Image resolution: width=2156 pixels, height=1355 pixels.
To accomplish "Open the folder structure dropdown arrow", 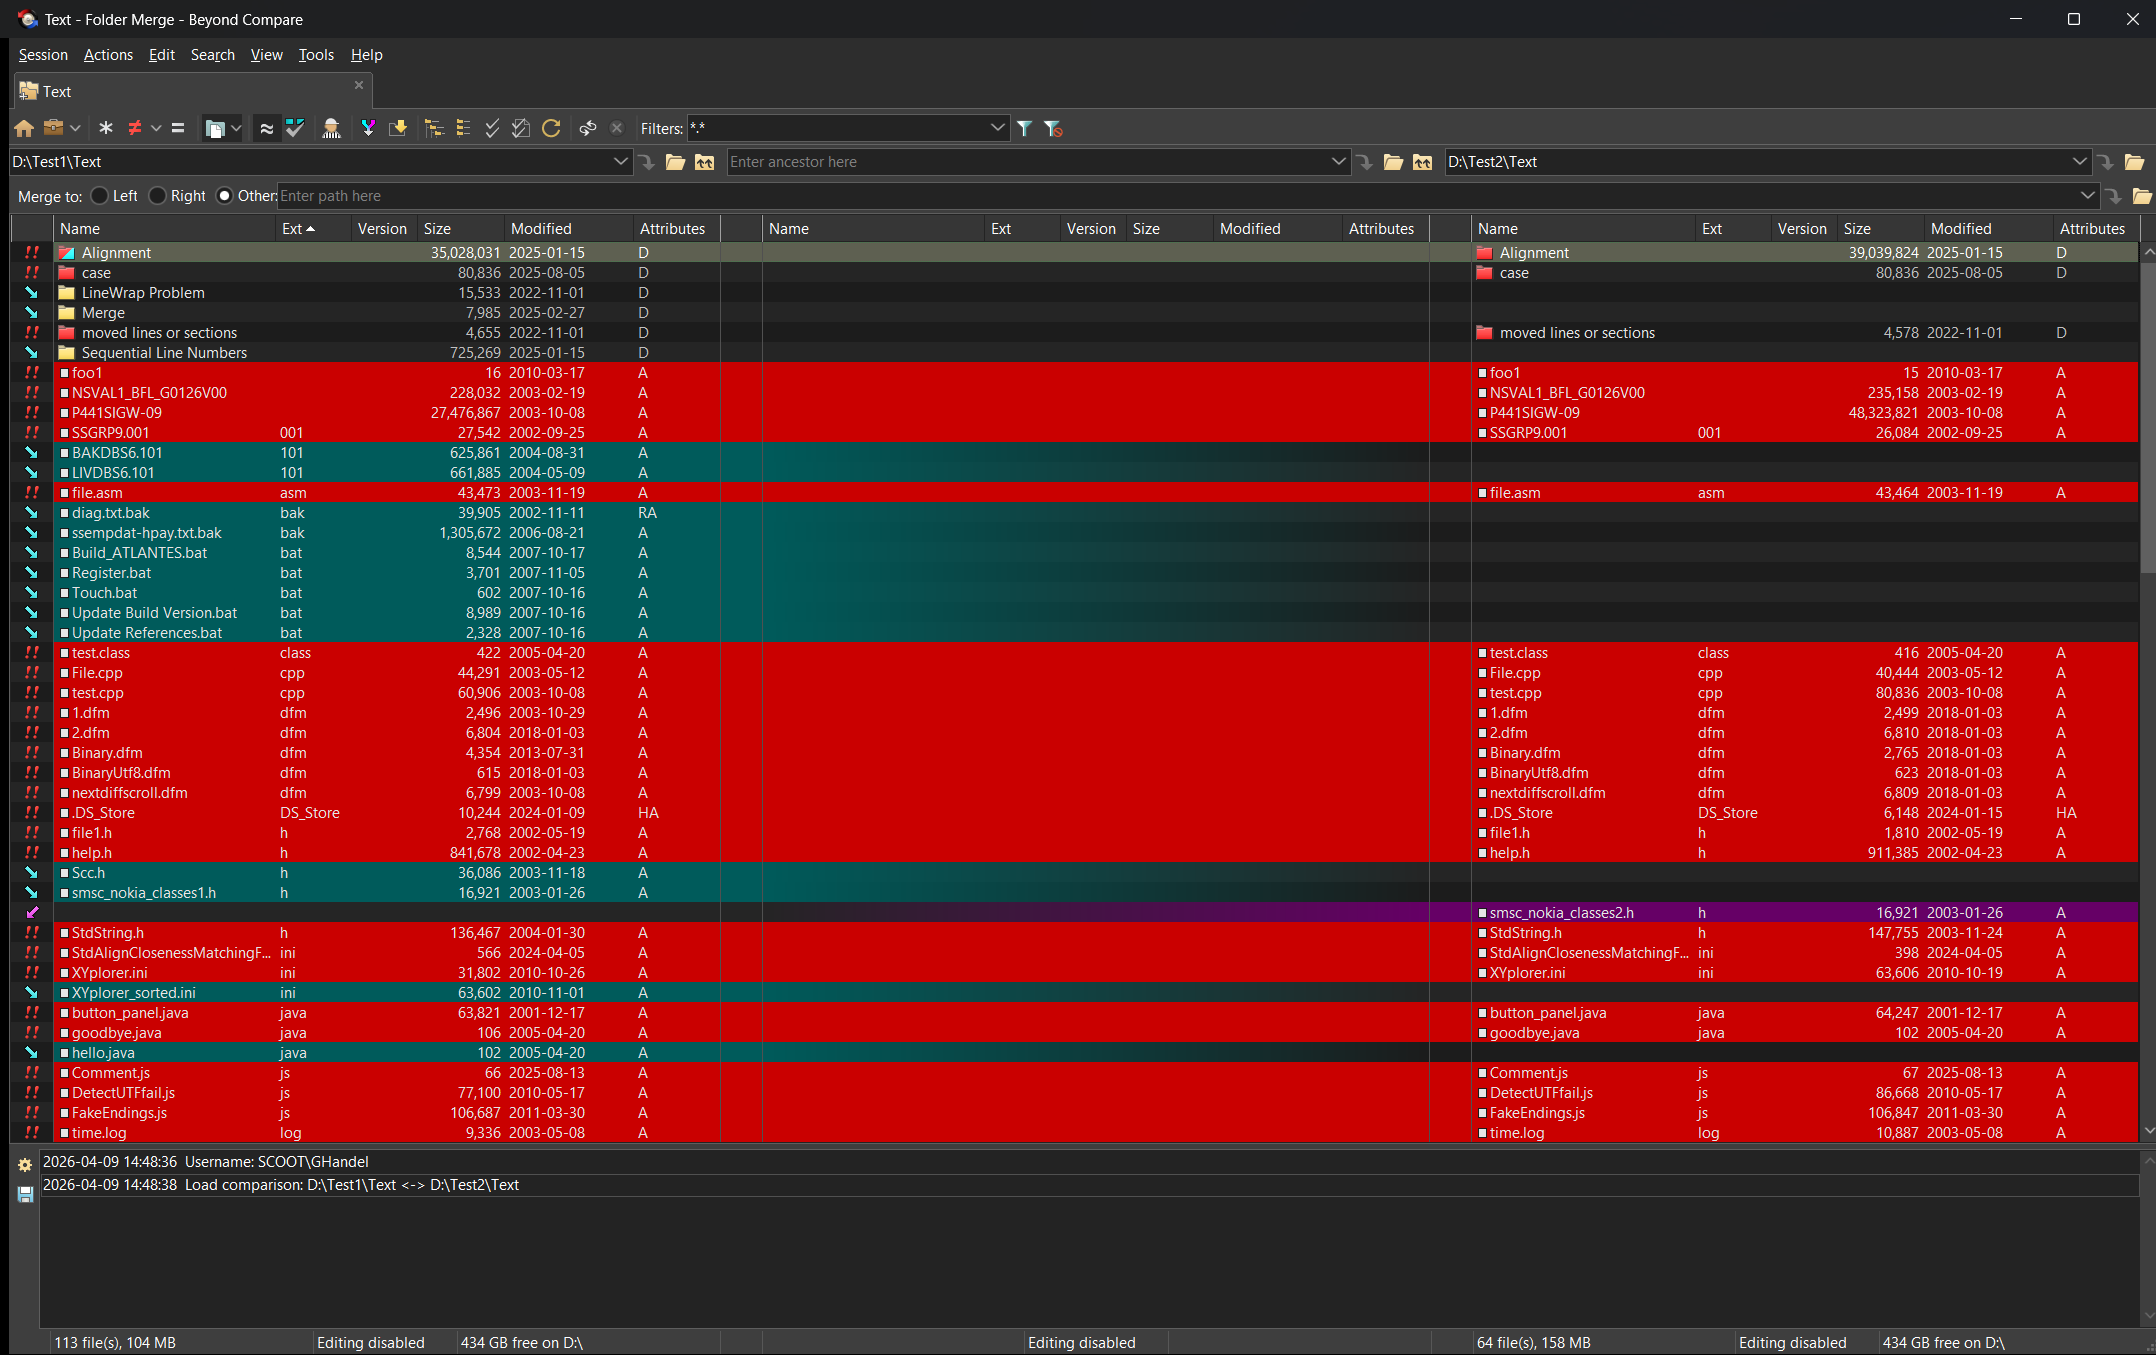I will (236, 128).
